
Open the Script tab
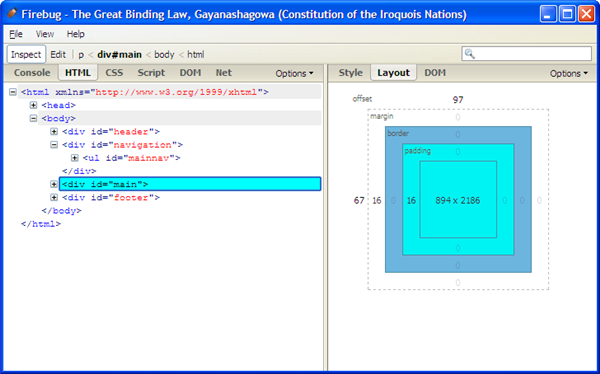tap(151, 73)
